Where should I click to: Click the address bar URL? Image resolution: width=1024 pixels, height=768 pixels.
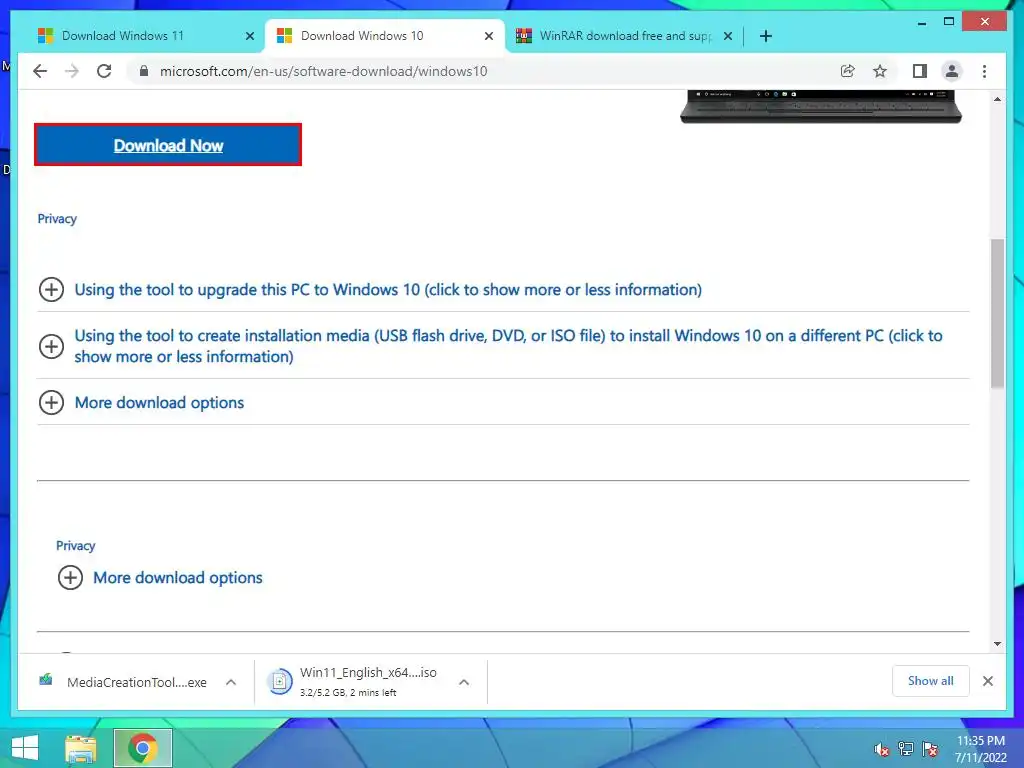pos(323,71)
